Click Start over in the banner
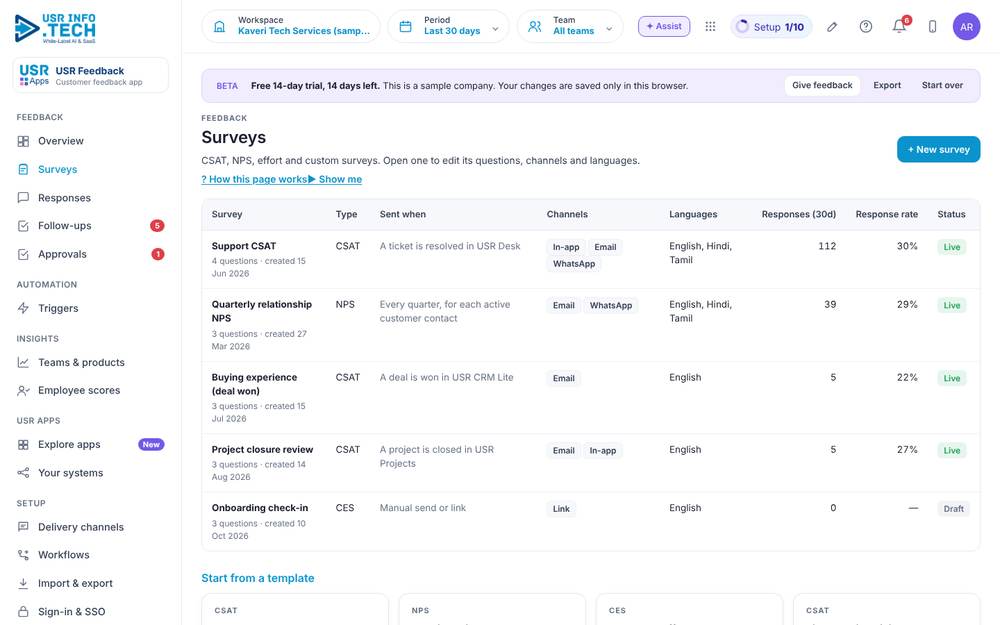The height and width of the screenshot is (625, 1000). tap(942, 85)
